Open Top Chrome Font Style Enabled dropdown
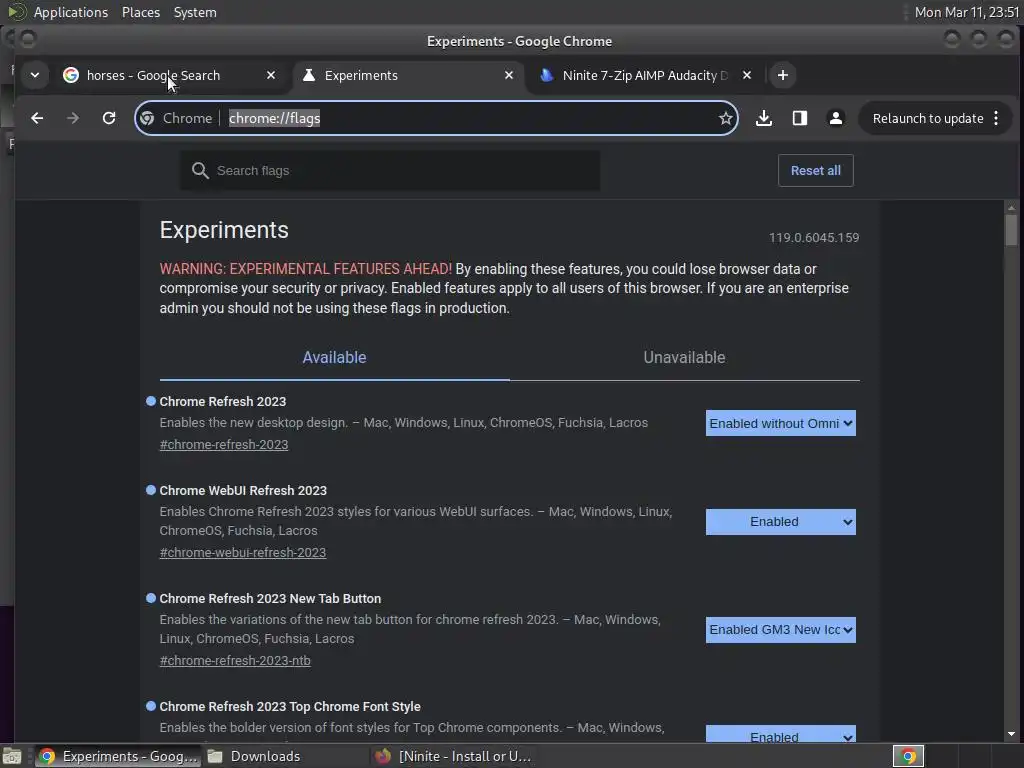 pos(780,735)
